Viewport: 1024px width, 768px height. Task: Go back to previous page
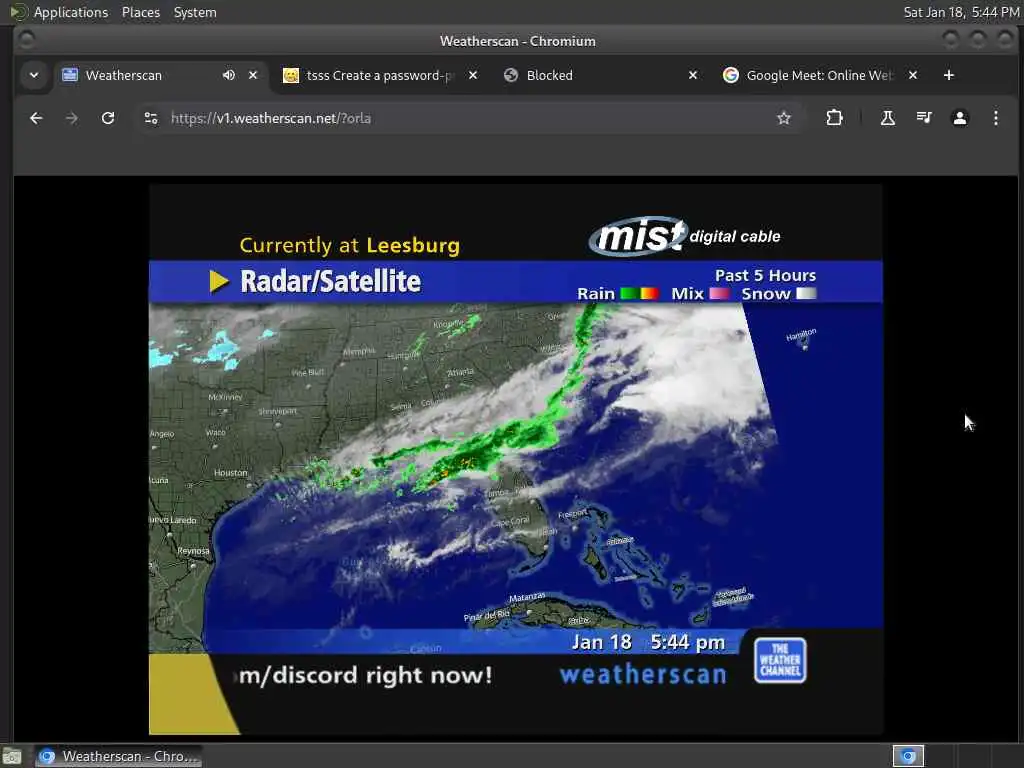pos(36,118)
